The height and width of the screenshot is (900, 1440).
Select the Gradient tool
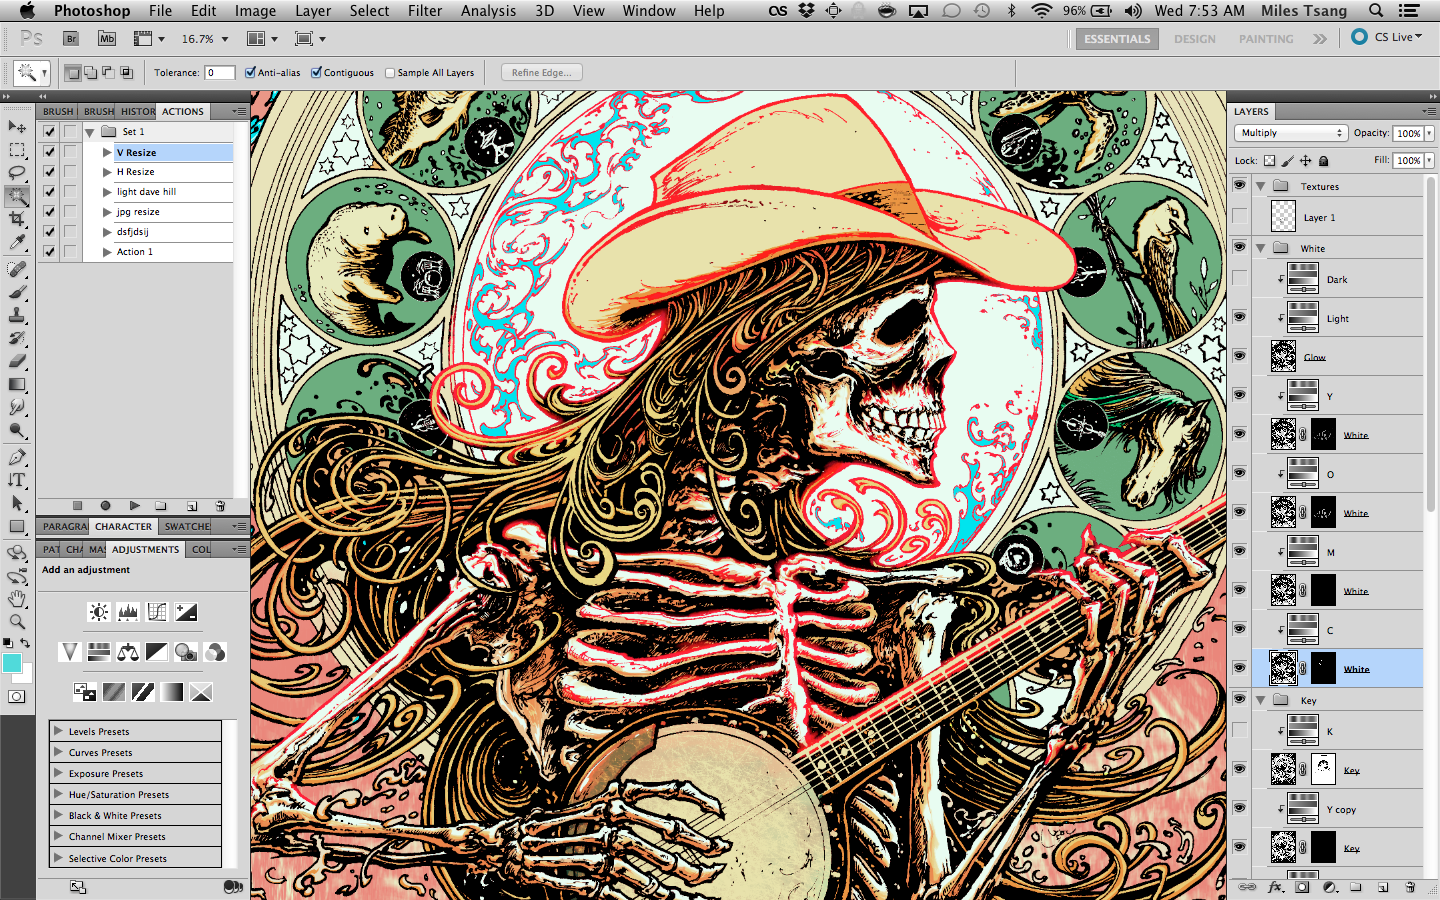click(x=17, y=384)
